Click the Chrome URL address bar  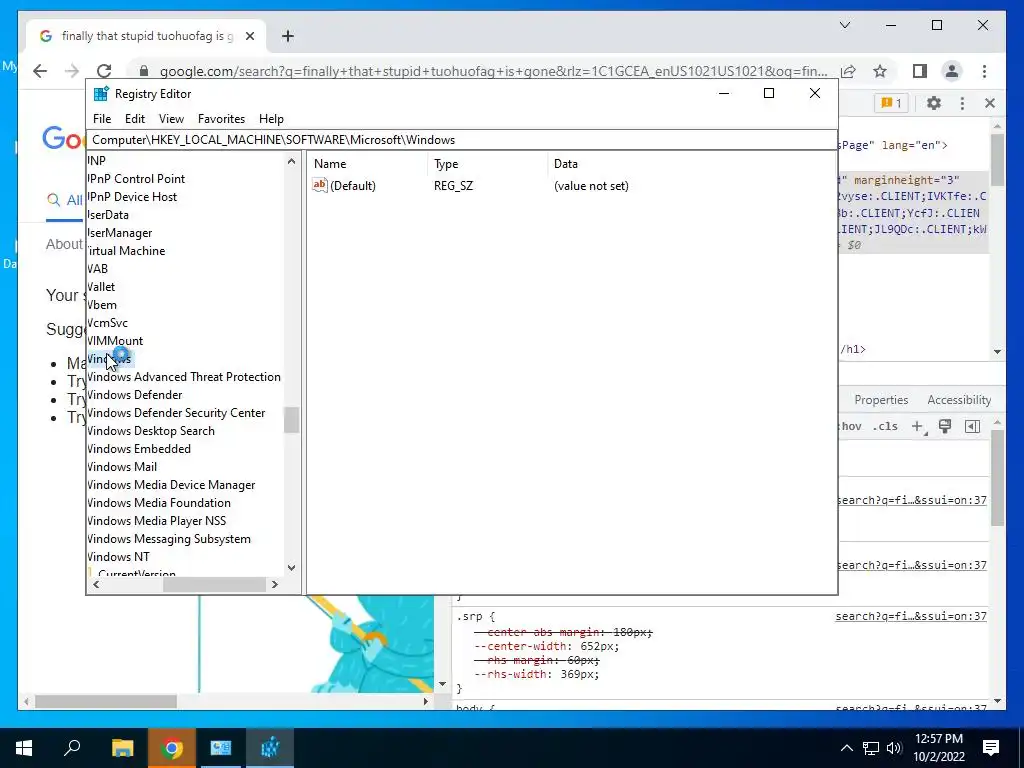[493, 71]
